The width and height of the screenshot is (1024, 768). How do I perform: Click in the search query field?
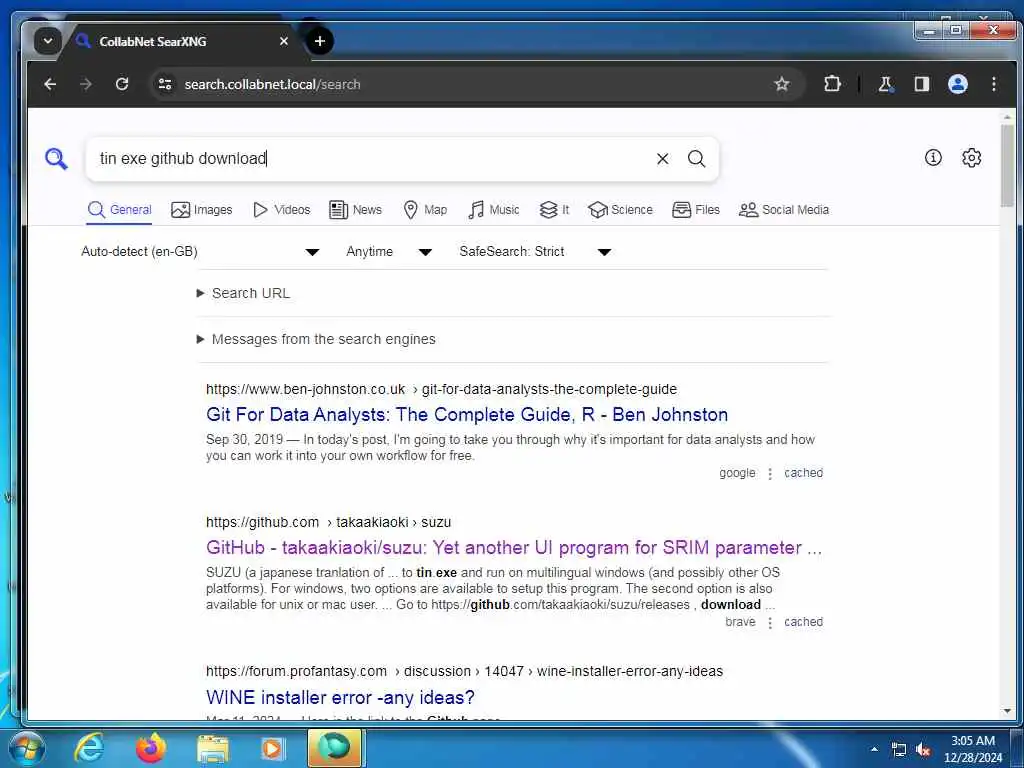click(x=372, y=159)
